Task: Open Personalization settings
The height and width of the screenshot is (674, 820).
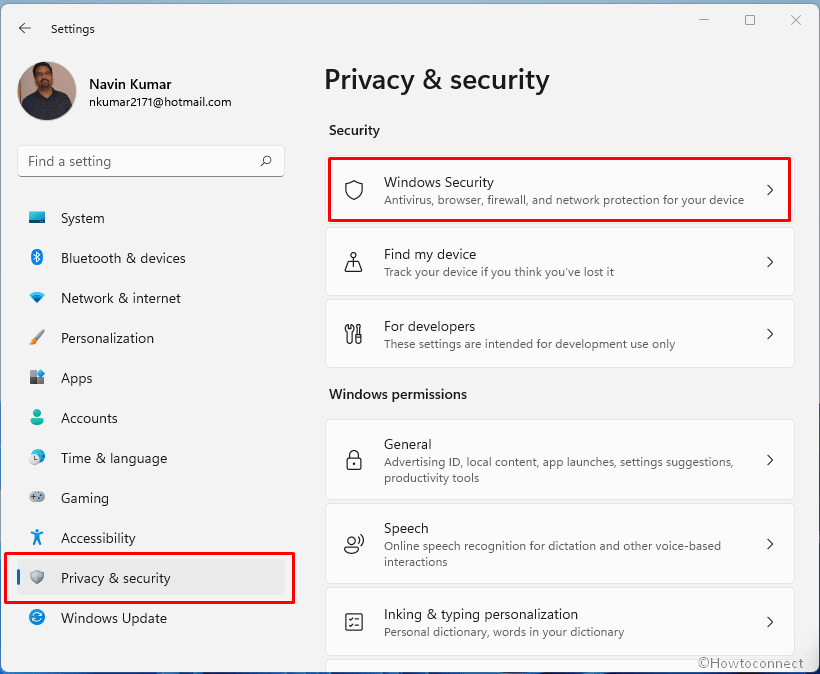Action: coord(151,338)
